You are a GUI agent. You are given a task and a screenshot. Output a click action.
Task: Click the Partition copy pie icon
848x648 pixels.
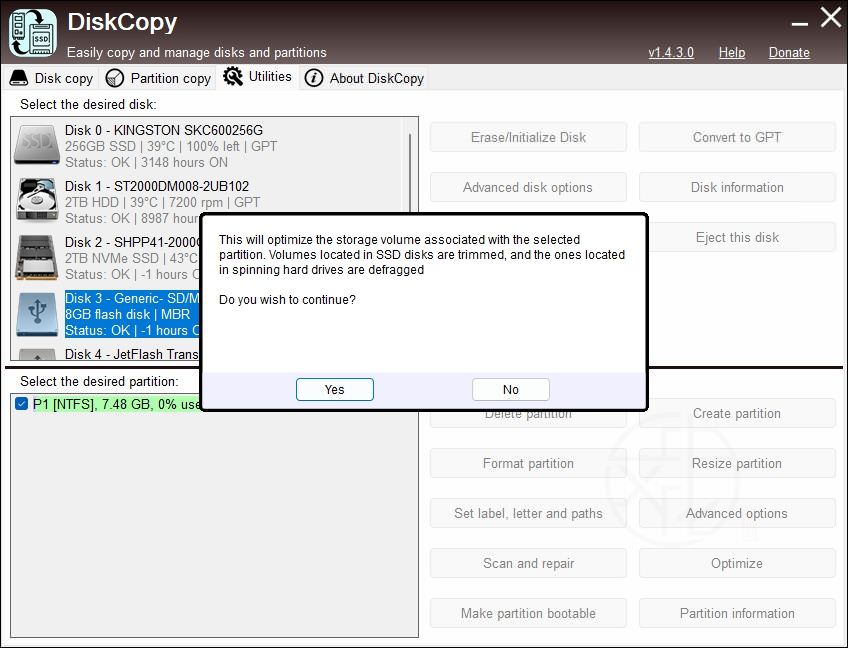115,78
